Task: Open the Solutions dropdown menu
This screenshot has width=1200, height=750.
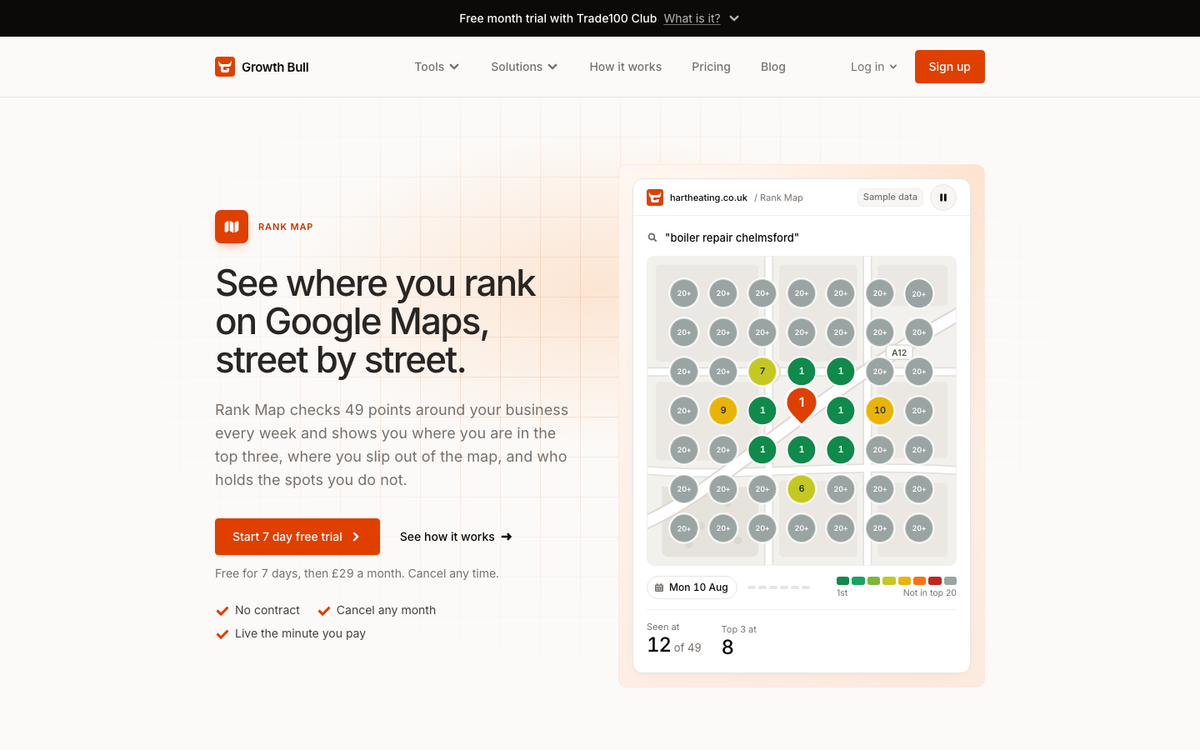Action: pyautogui.click(x=524, y=67)
